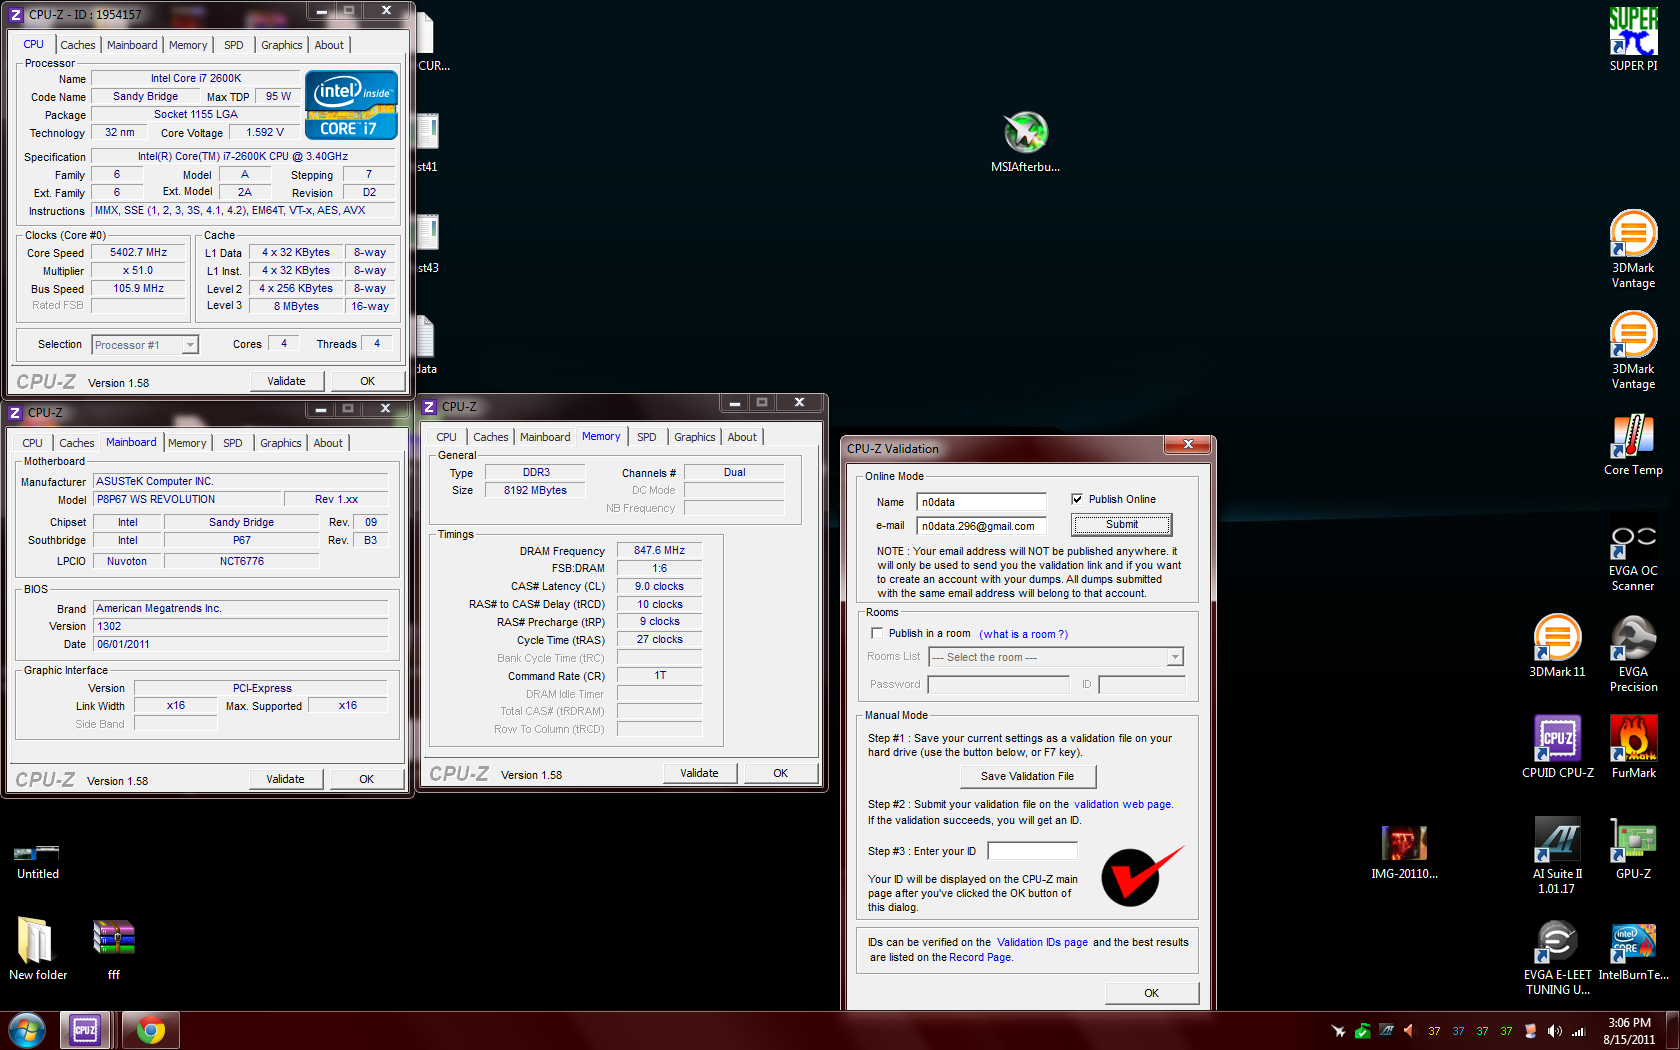This screenshot has height=1050, width=1680.
Task: Click the 5402.7 MHz Core Speed value
Action: (x=138, y=253)
